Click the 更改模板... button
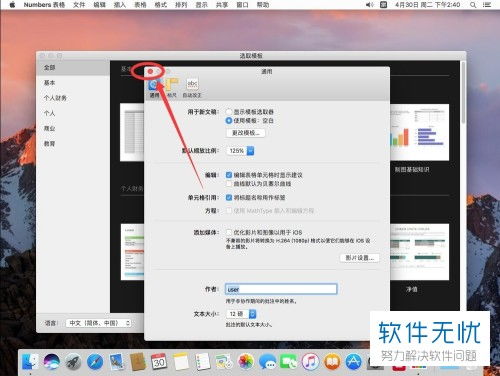The width and height of the screenshot is (500, 376). [x=246, y=133]
